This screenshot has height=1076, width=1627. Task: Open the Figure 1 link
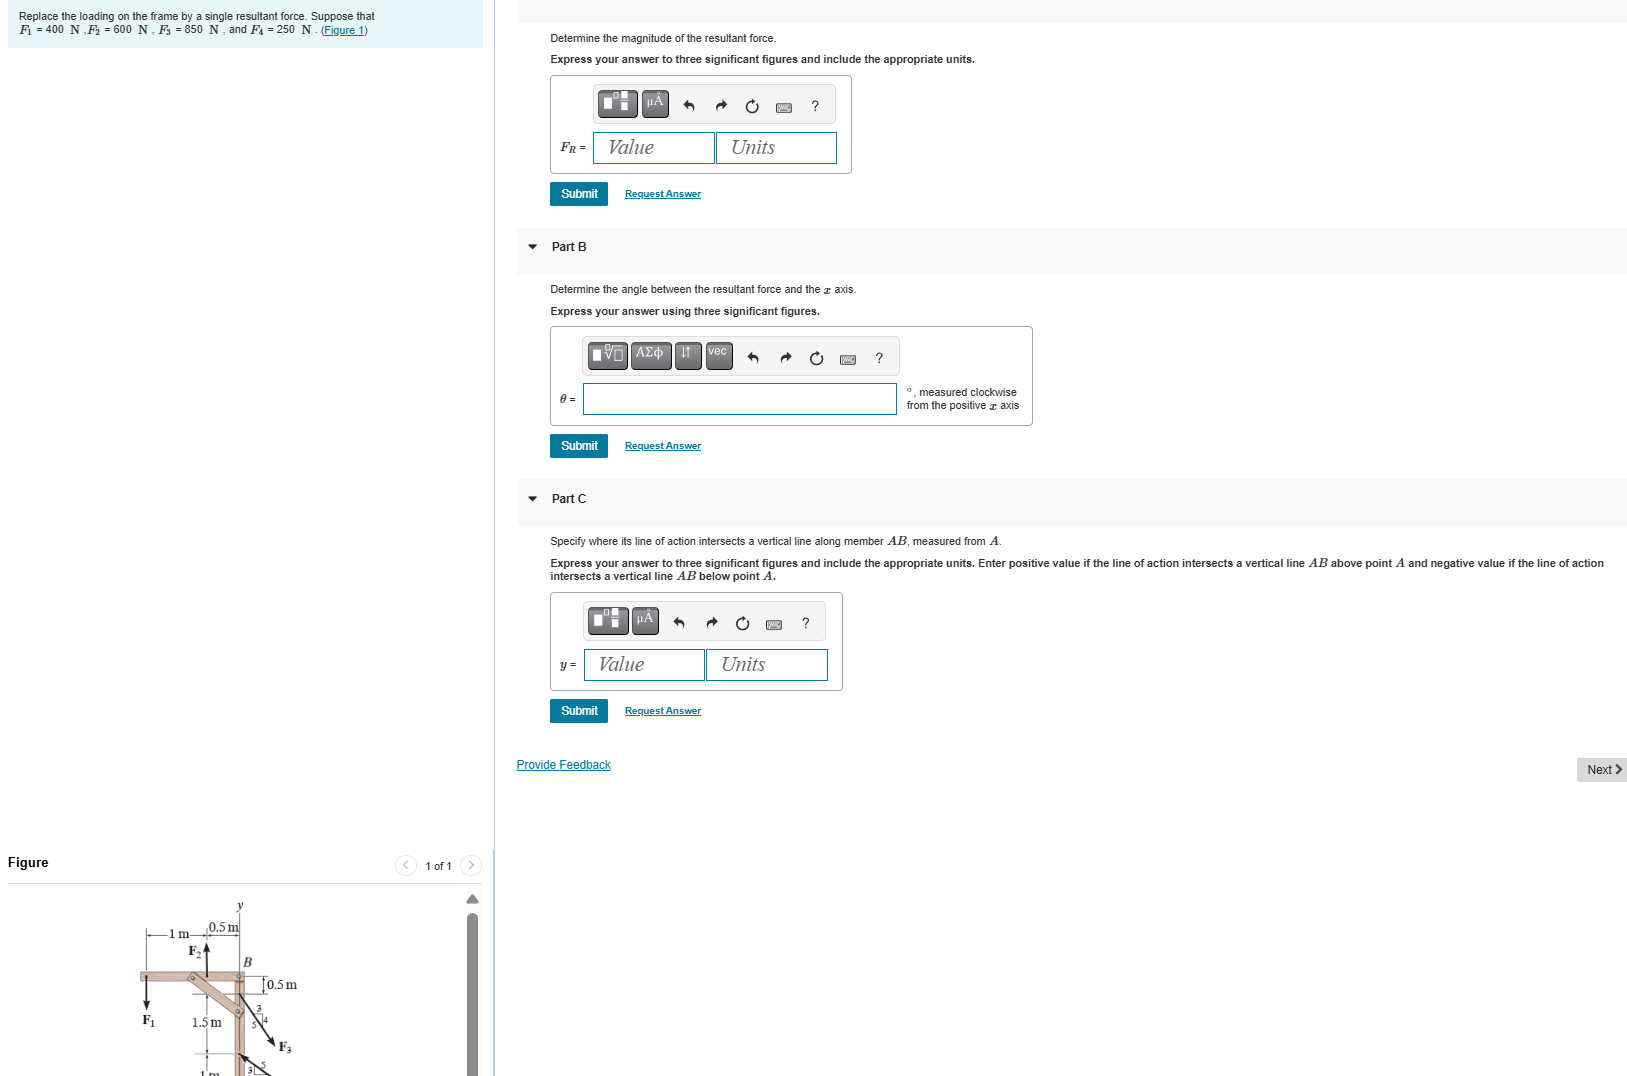pos(344,30)
